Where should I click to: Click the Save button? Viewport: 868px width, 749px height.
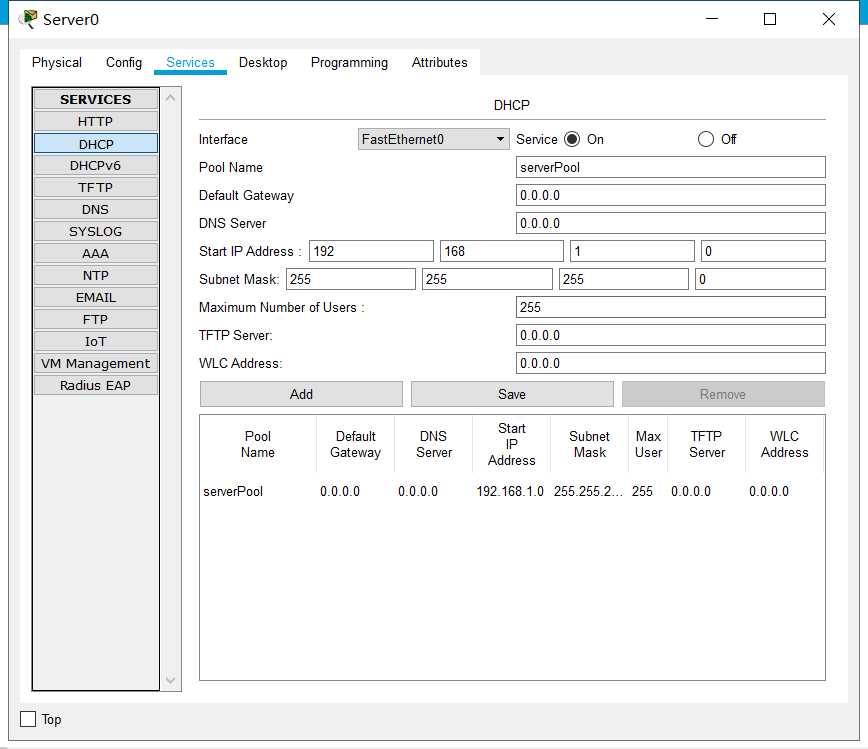[x=512, y=394]
